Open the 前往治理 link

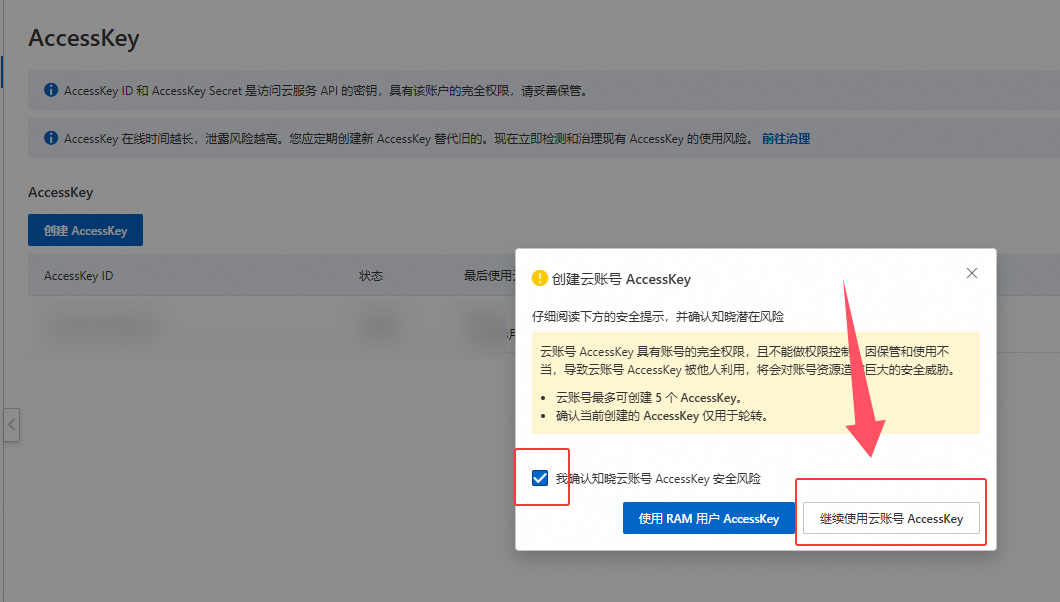786,139
